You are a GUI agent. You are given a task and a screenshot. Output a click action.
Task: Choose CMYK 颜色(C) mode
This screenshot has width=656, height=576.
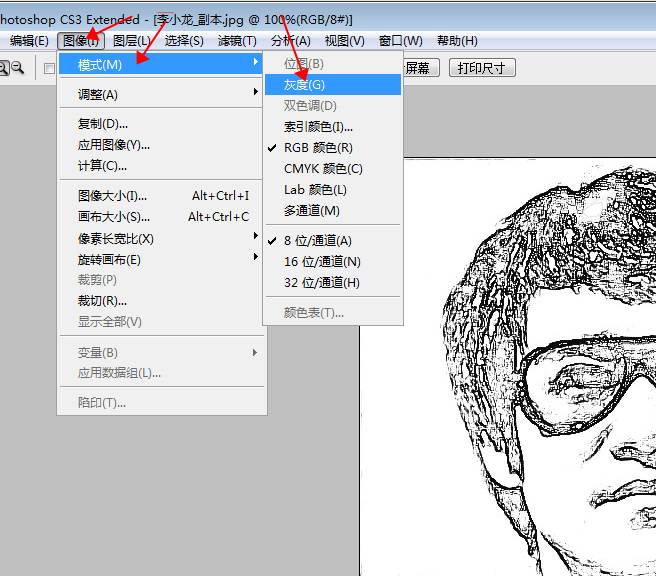pos(323,169)
